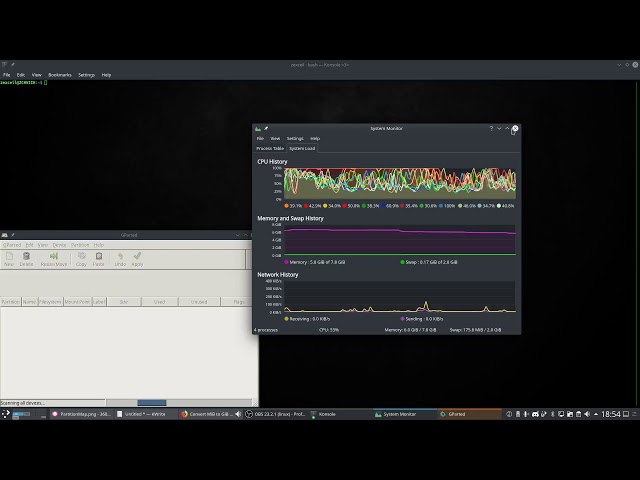Open the View menu in GParted
This screenshot has width=640, height=480.
43,245
